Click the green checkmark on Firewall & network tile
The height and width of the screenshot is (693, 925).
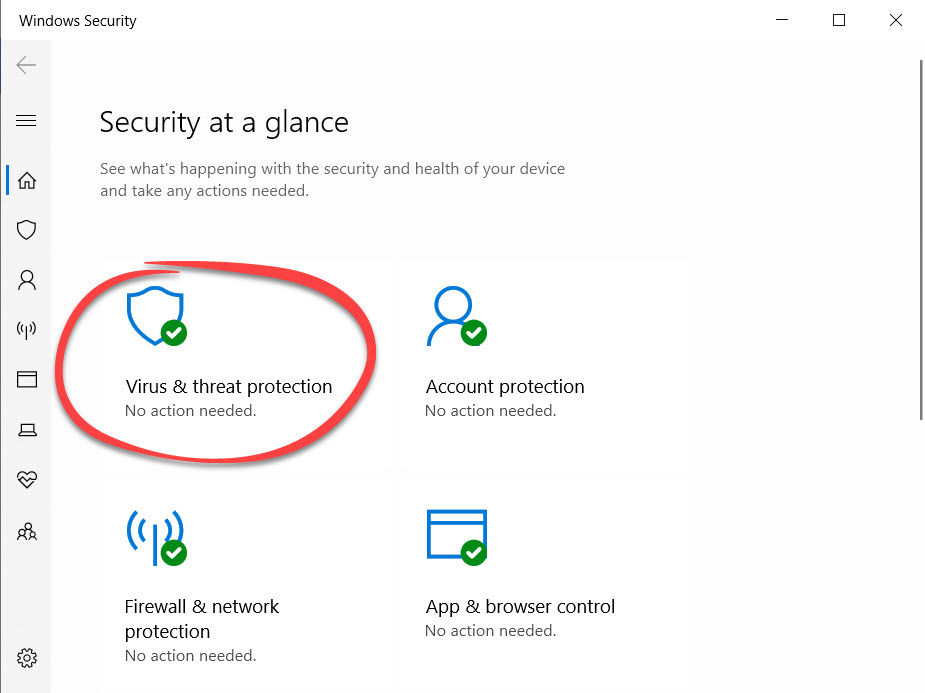click(172, 552)
